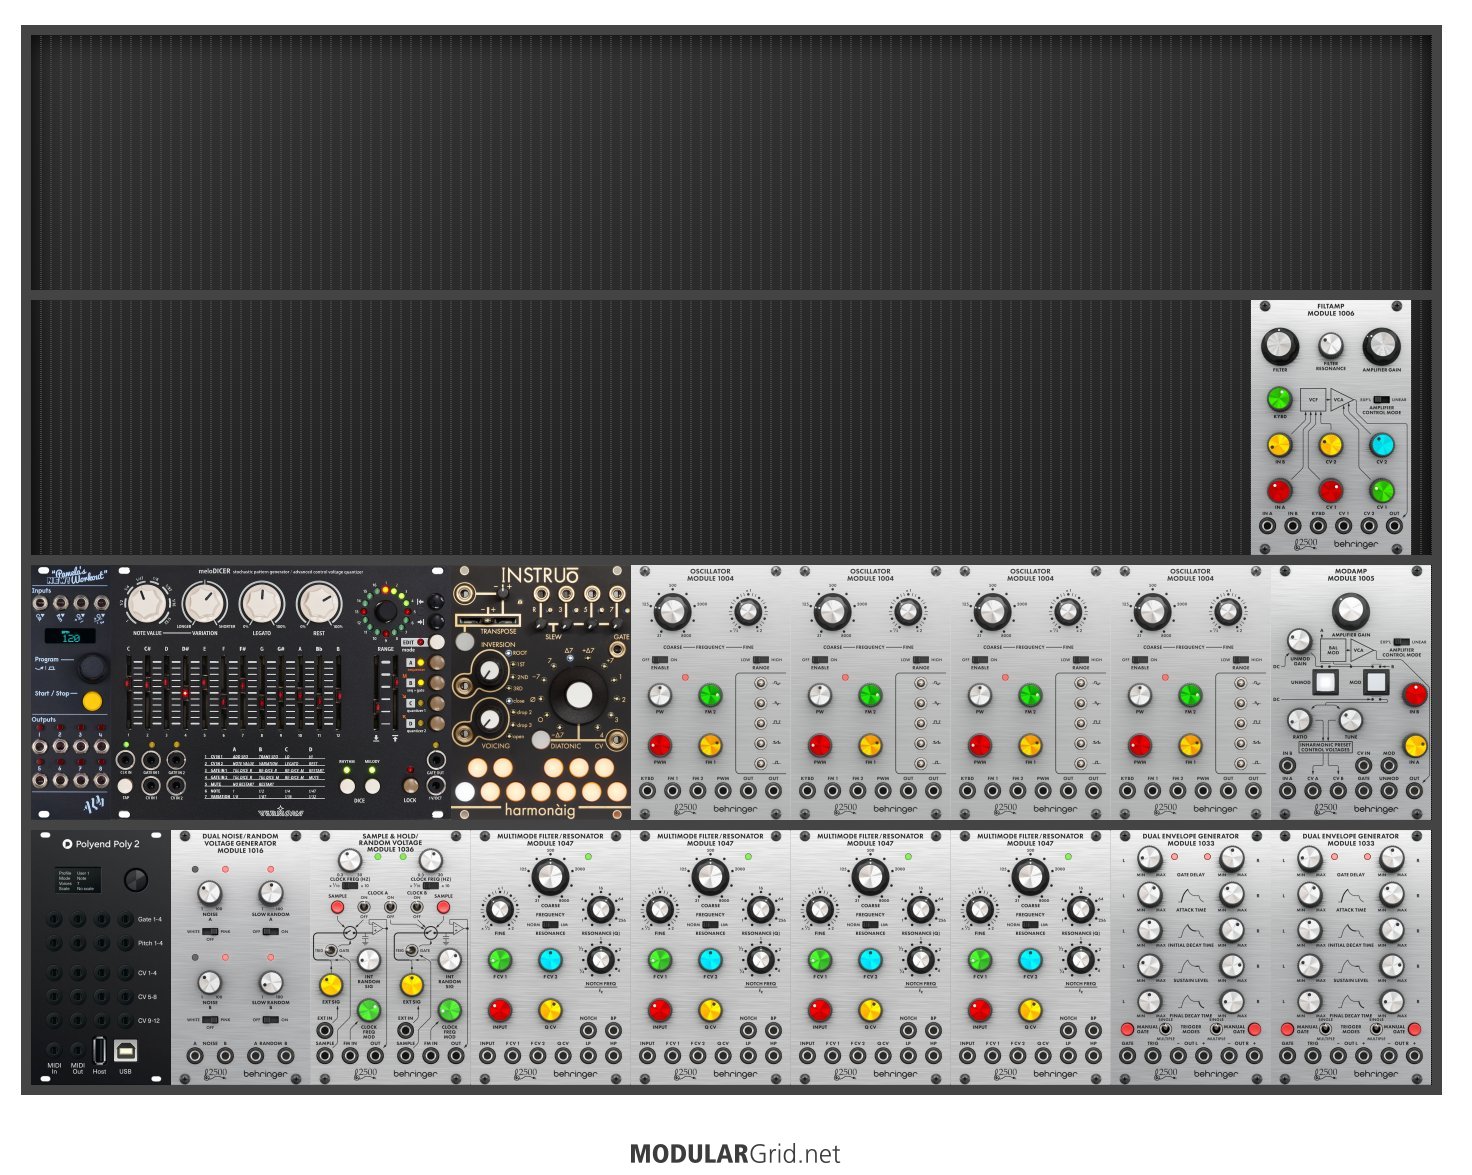Click the "harmonàig" name on the Instruō module
This screenshot has height=1175, width=1472.
pos(541,811)
